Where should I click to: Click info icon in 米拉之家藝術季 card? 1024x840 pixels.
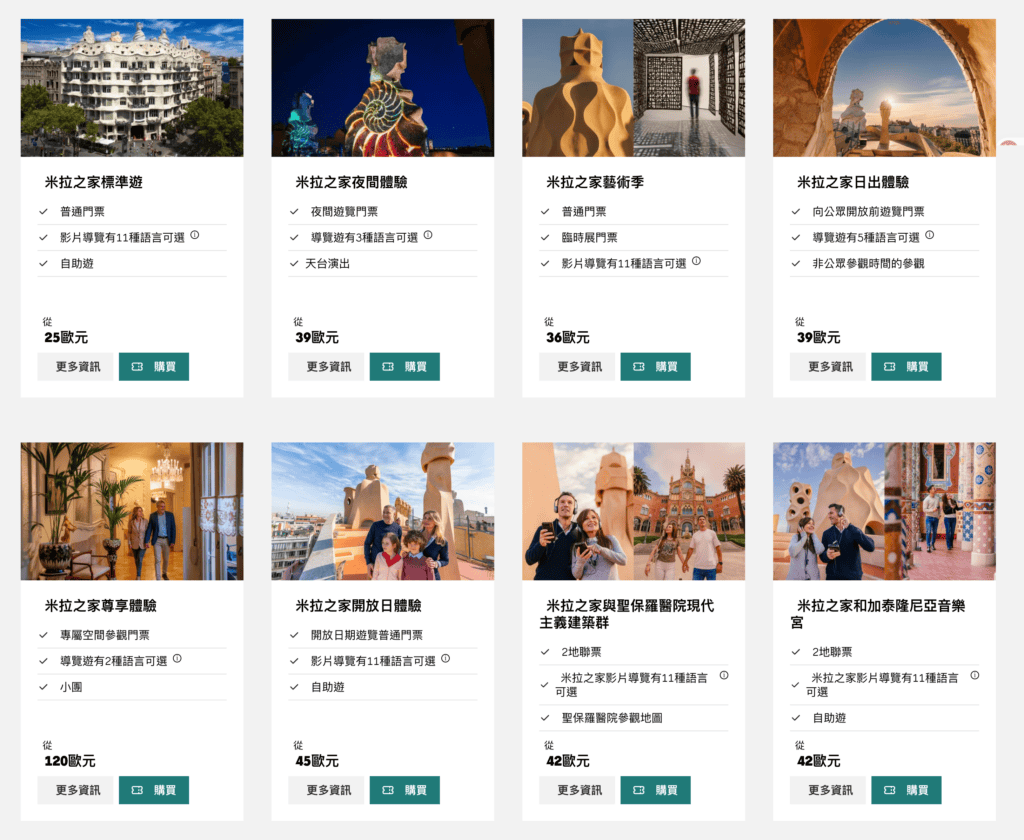(x=696, y=261)
